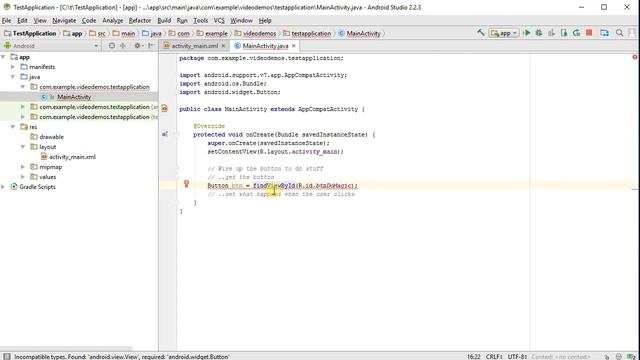
Task: Click fold toggle beside onCreate method
Action: [178, 134]
